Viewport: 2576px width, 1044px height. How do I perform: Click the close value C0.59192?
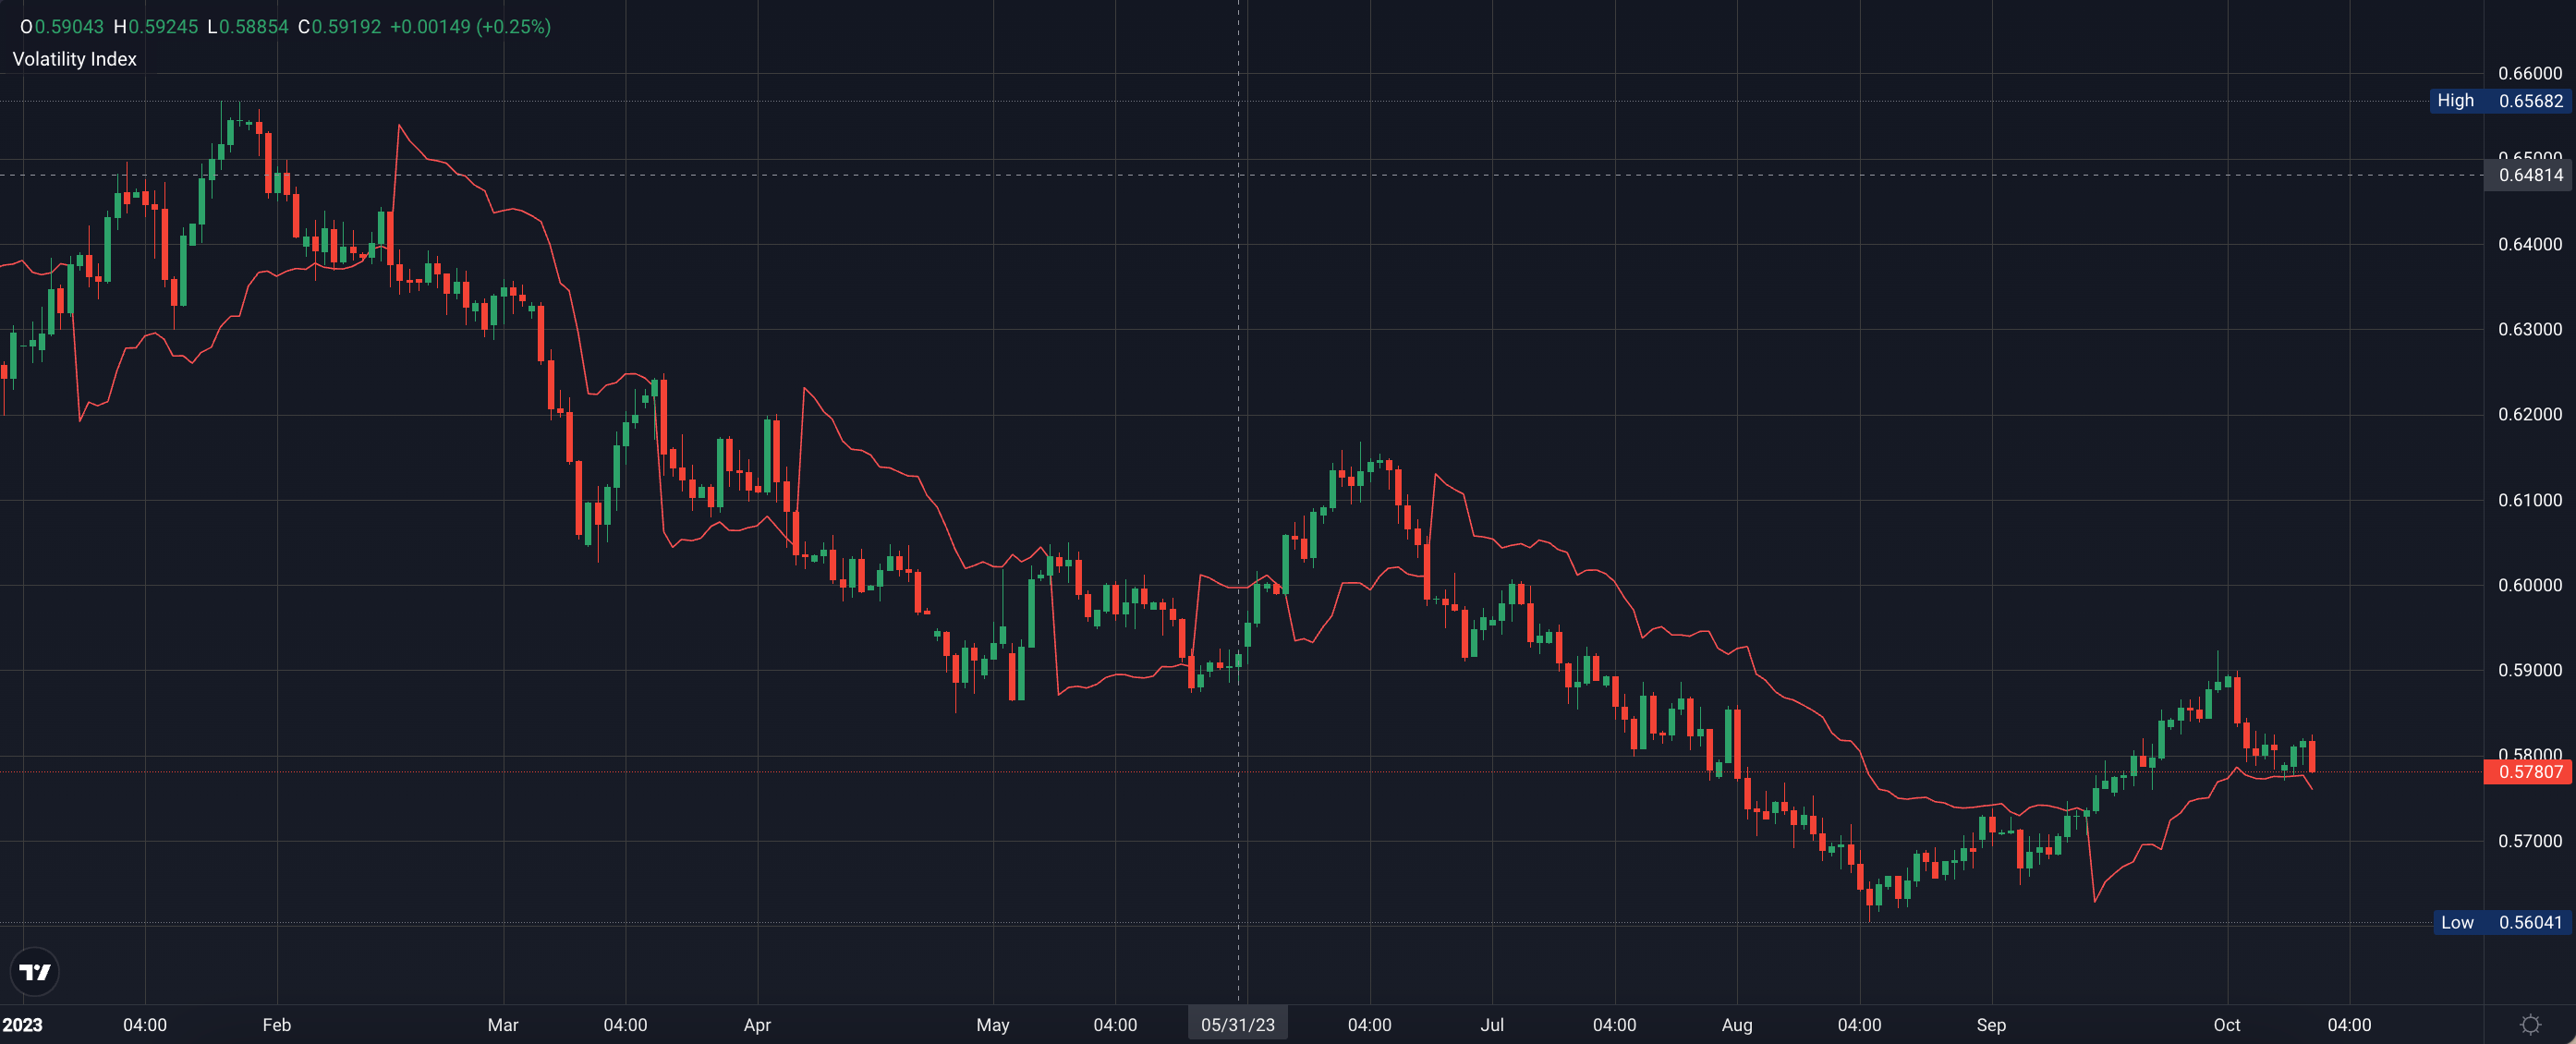point(340,27)
